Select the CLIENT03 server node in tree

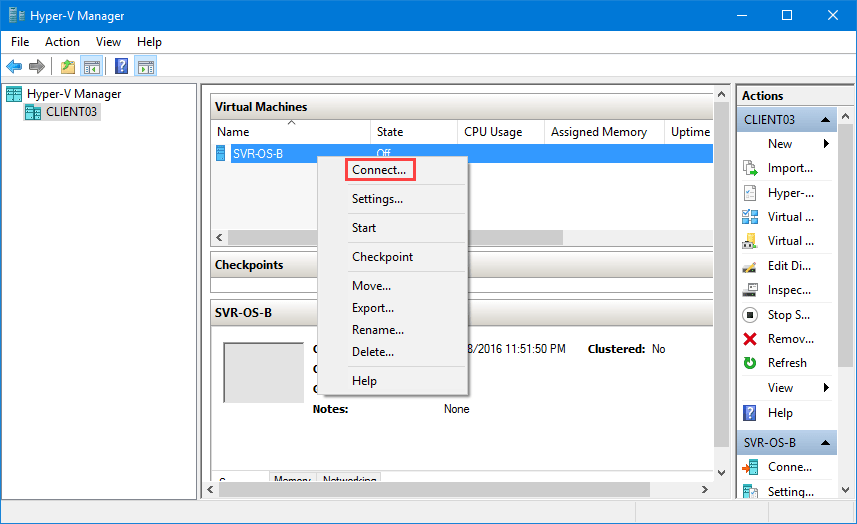(x=62, y=112)
